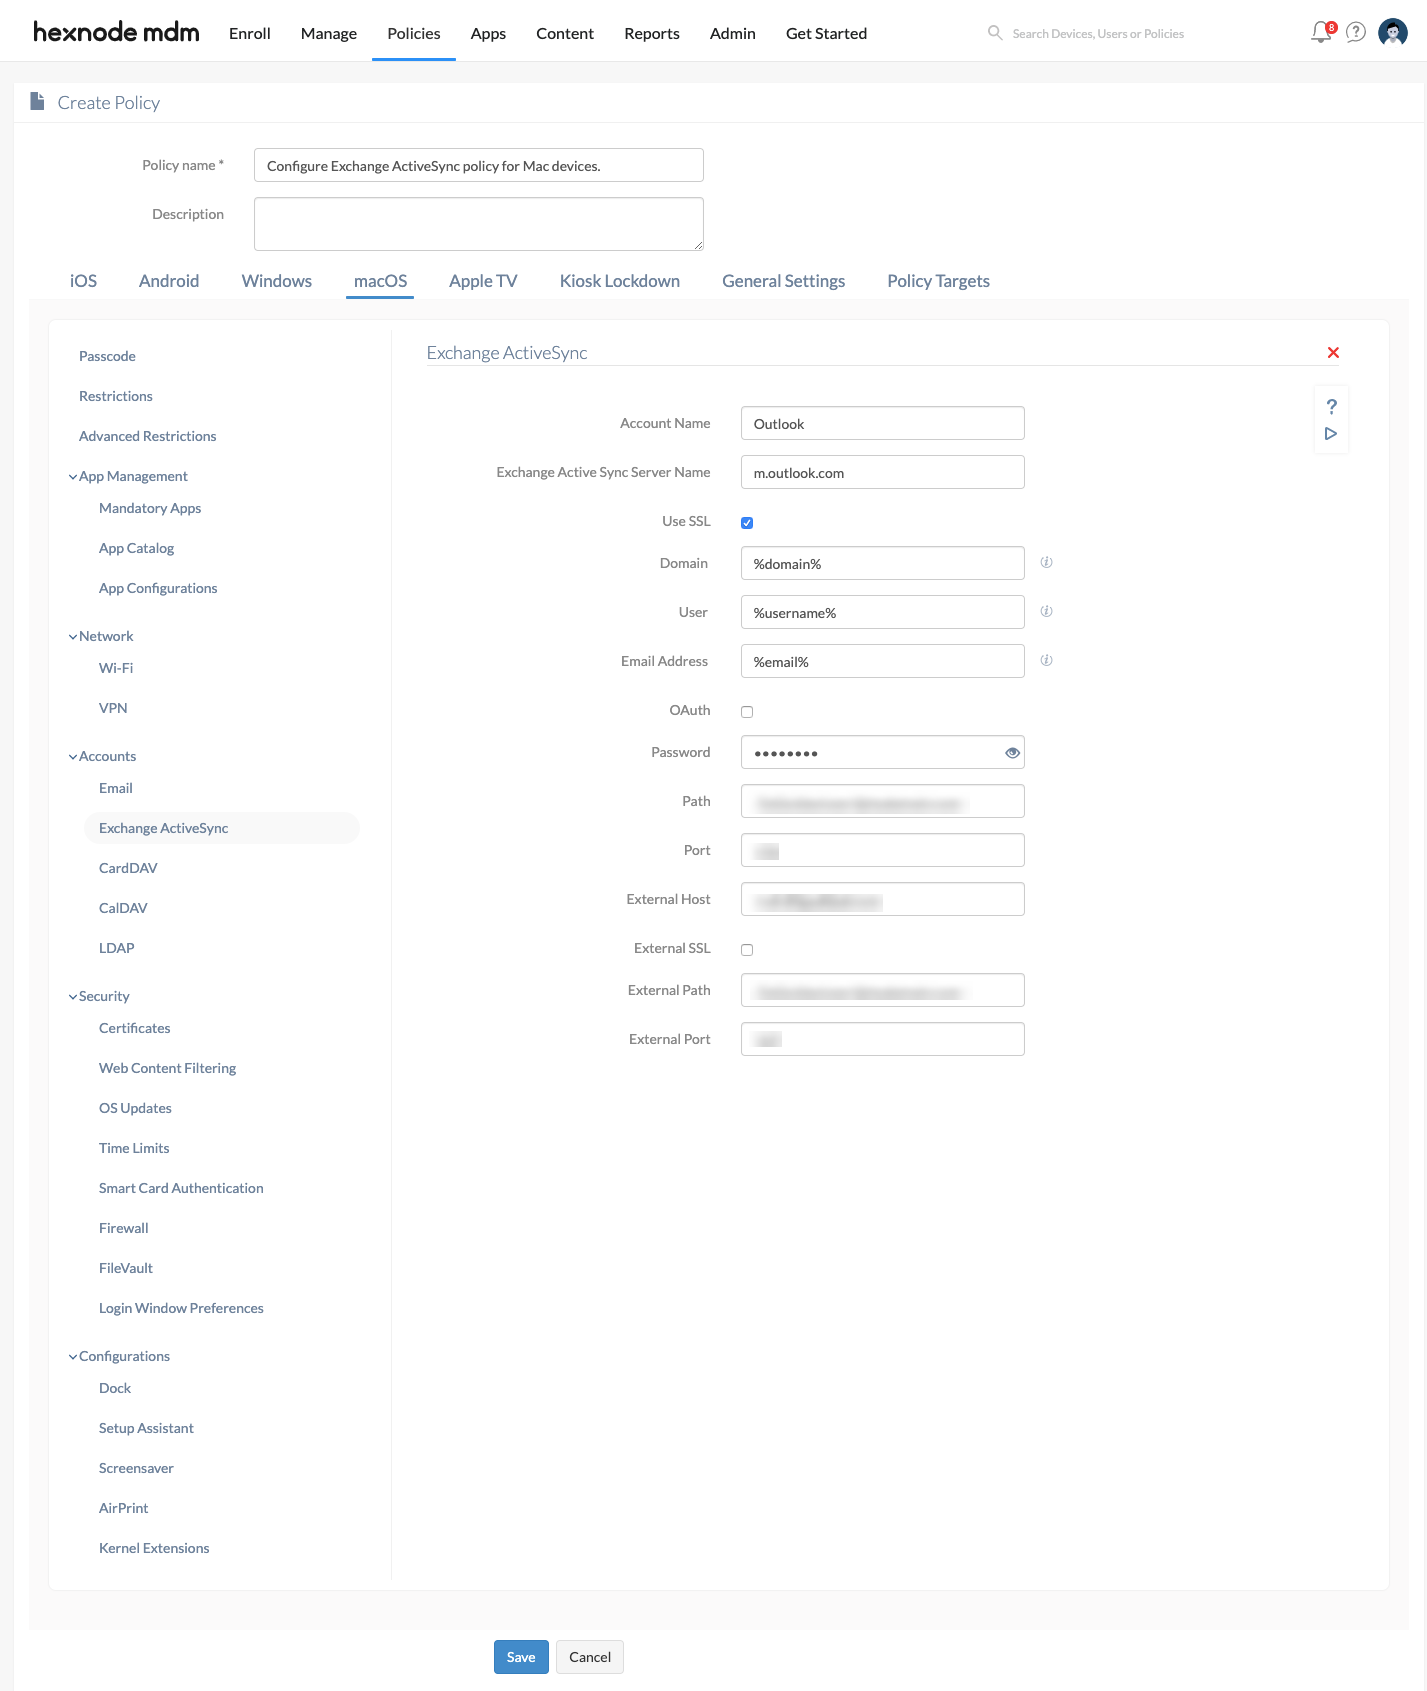Click the info icon next to Email Address

1046,660
